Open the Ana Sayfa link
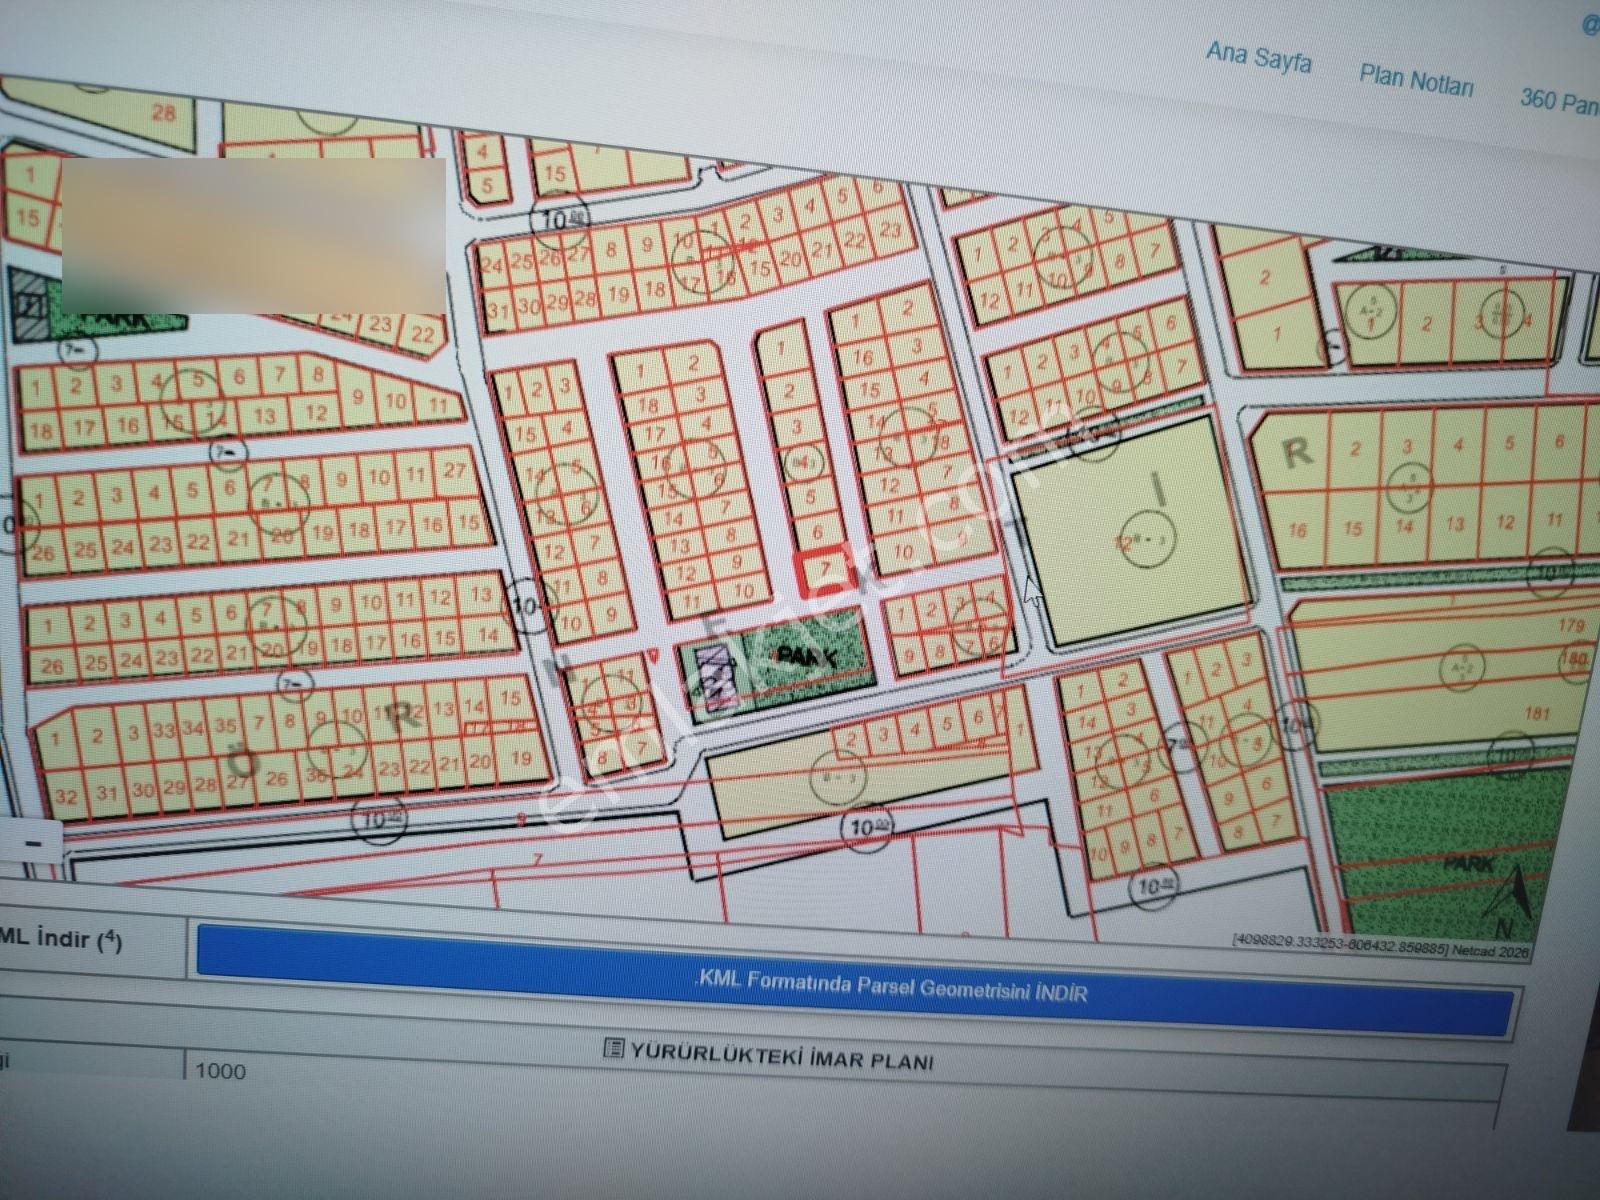The image size is (1600, 1200). (1259, 56)
